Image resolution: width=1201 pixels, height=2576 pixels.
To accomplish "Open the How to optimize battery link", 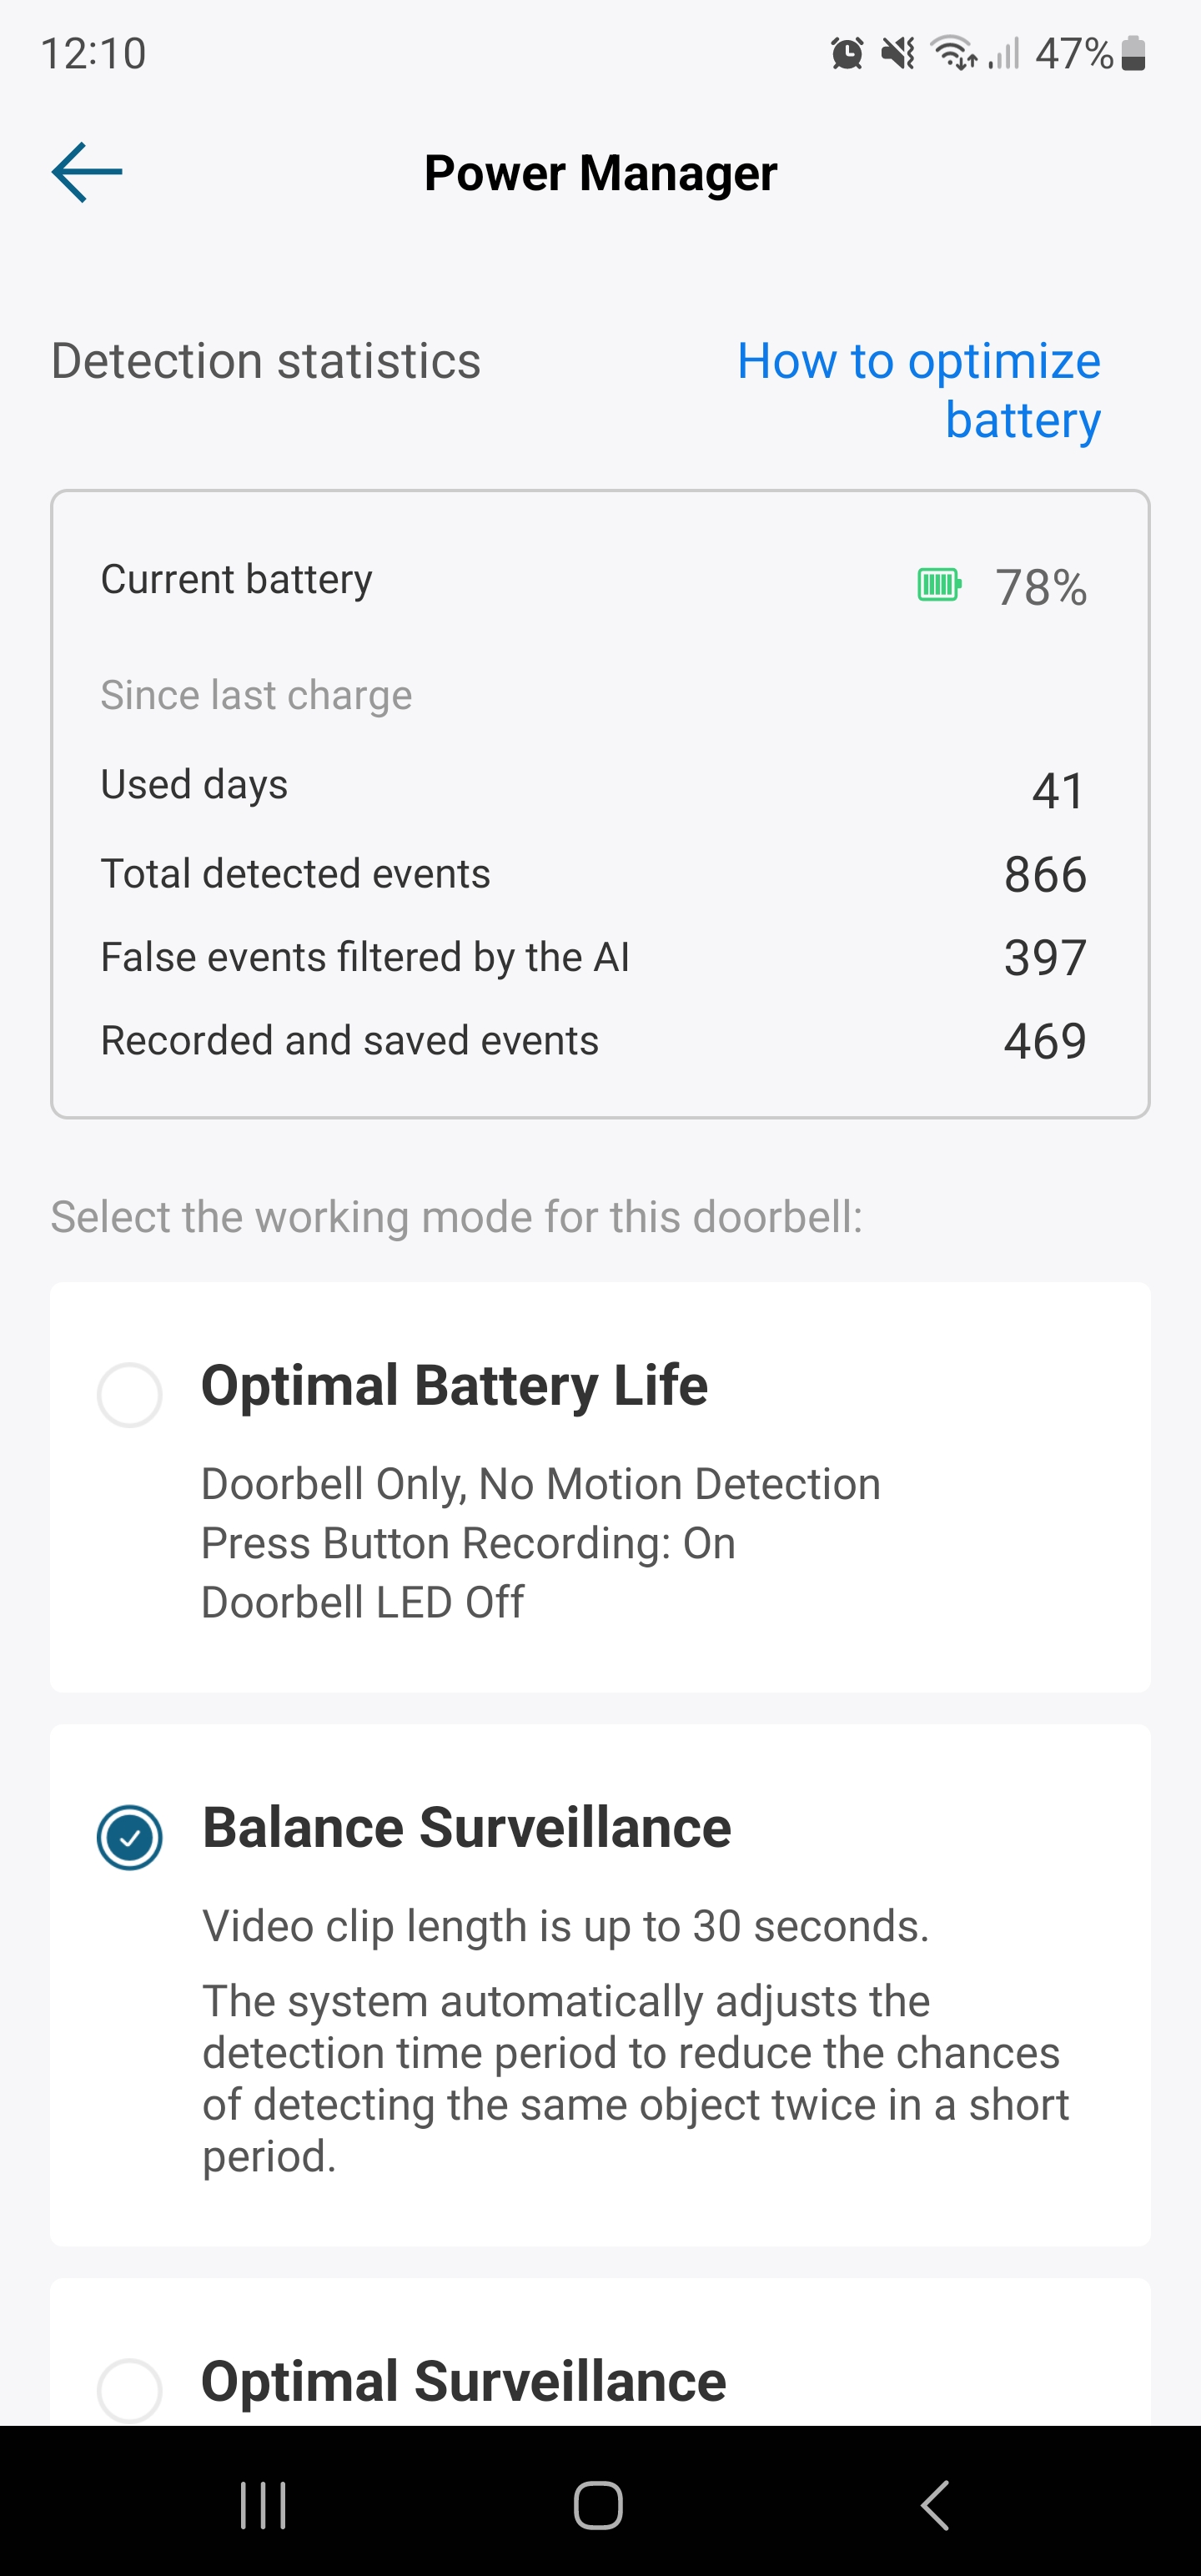I will tap(919, 390).
